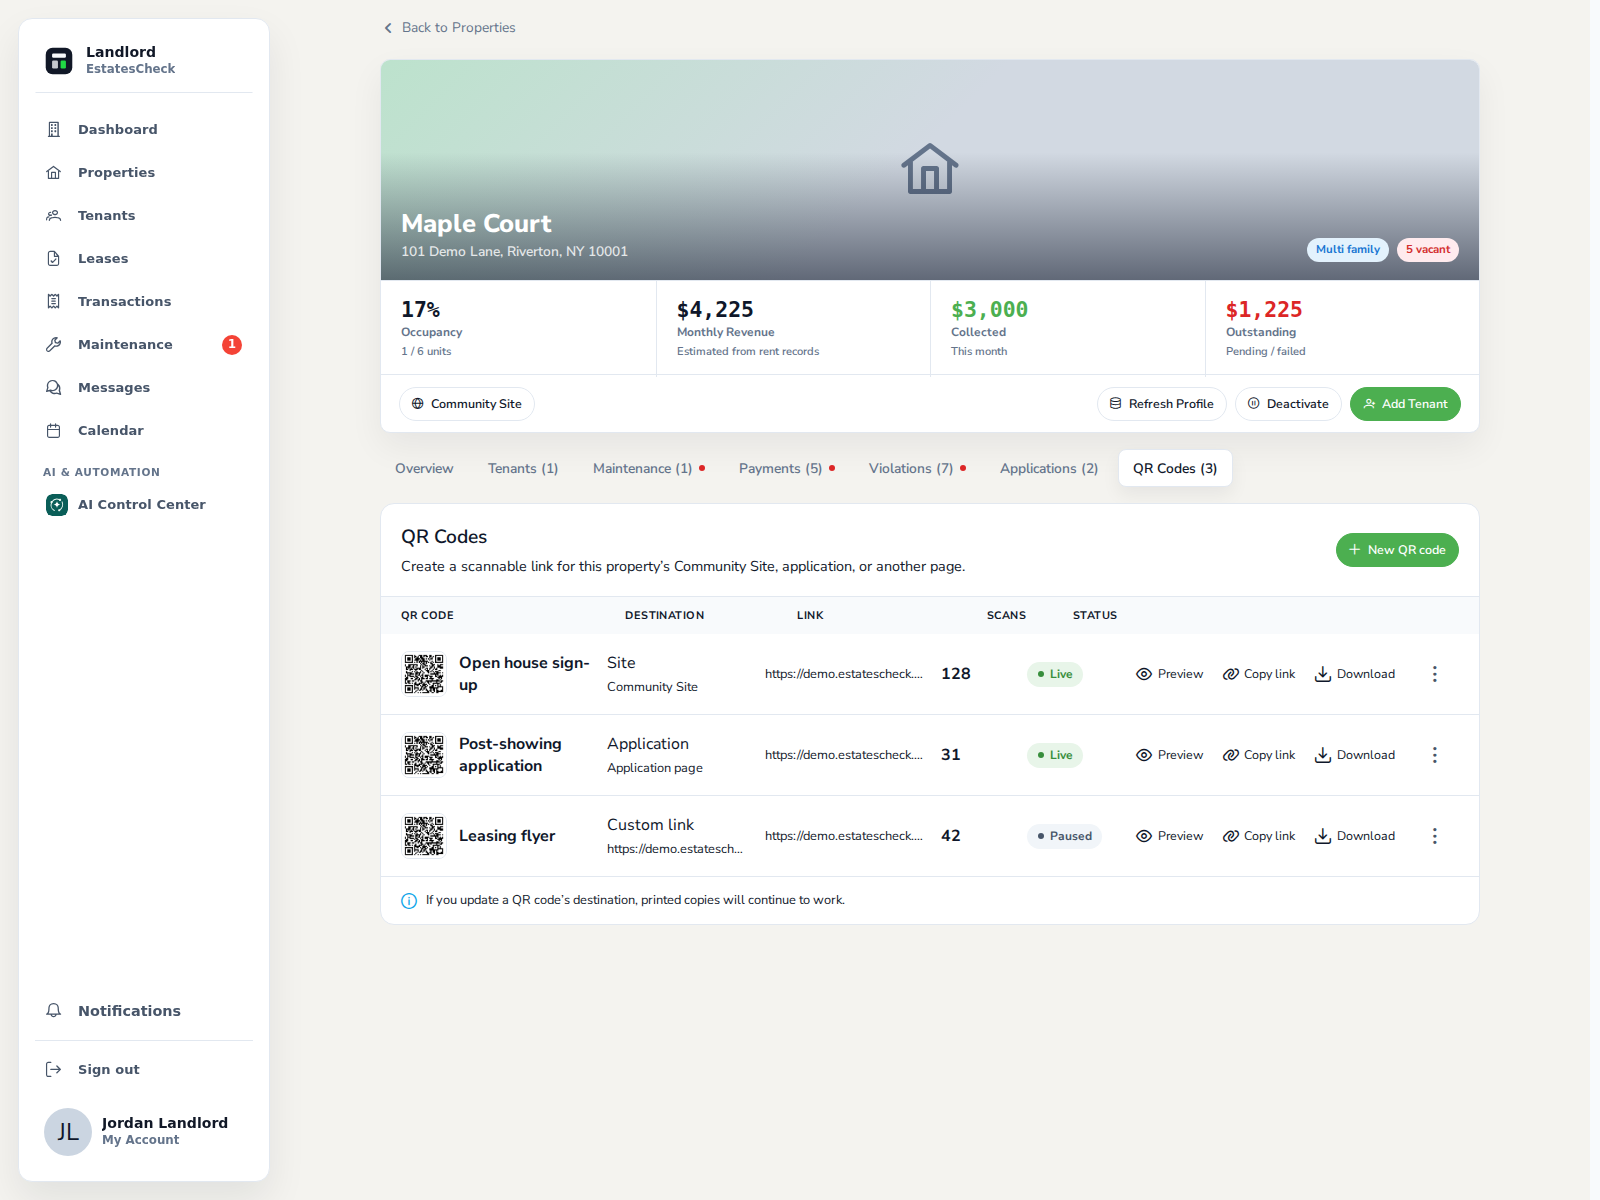Download the Leasing flyer QR code

pyautogui.click(x=1355, y=836)
